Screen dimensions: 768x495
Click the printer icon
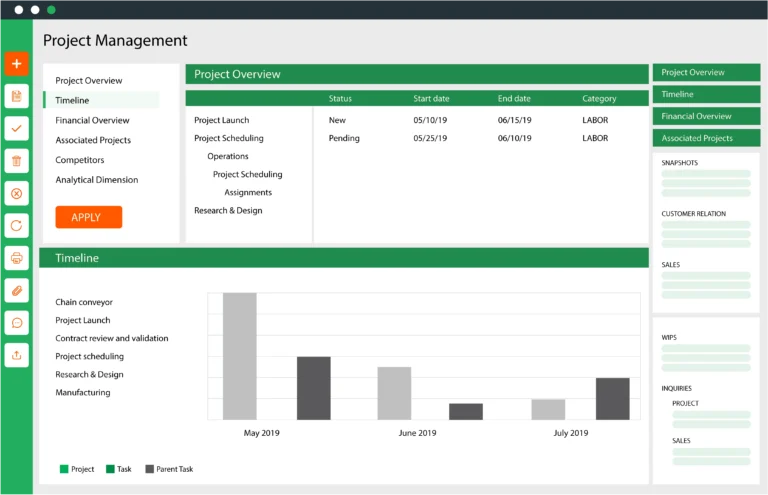[x=16, y=258]
